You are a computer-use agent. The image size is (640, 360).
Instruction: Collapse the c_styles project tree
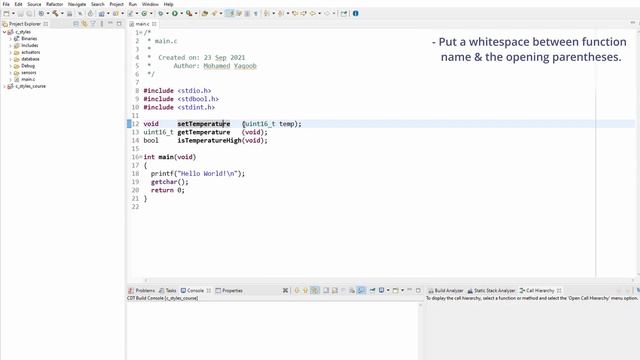click(4, 32)
